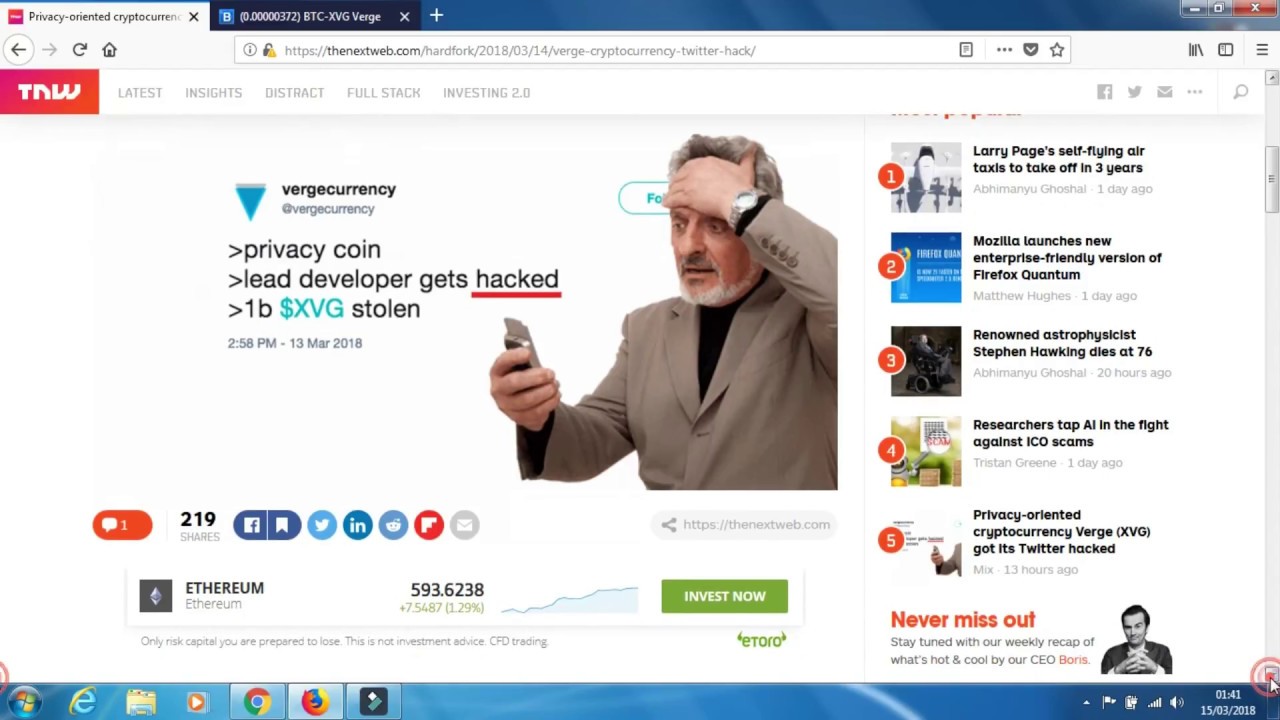This screenshot has width=1280, height=720.
Task: Click the air taxi article thumbnail
Action: click(926, 178)
